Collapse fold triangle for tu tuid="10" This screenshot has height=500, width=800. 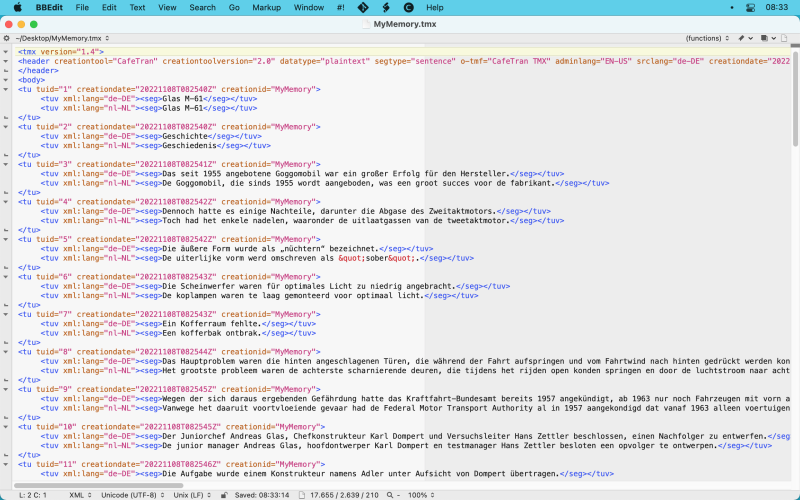click(6, 427)
